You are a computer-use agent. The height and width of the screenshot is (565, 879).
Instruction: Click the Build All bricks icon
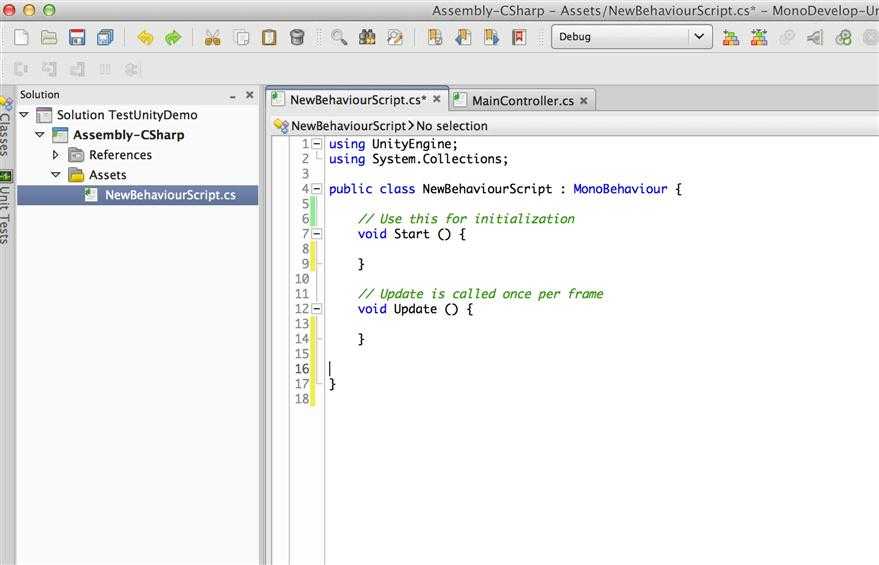[758, 38]
